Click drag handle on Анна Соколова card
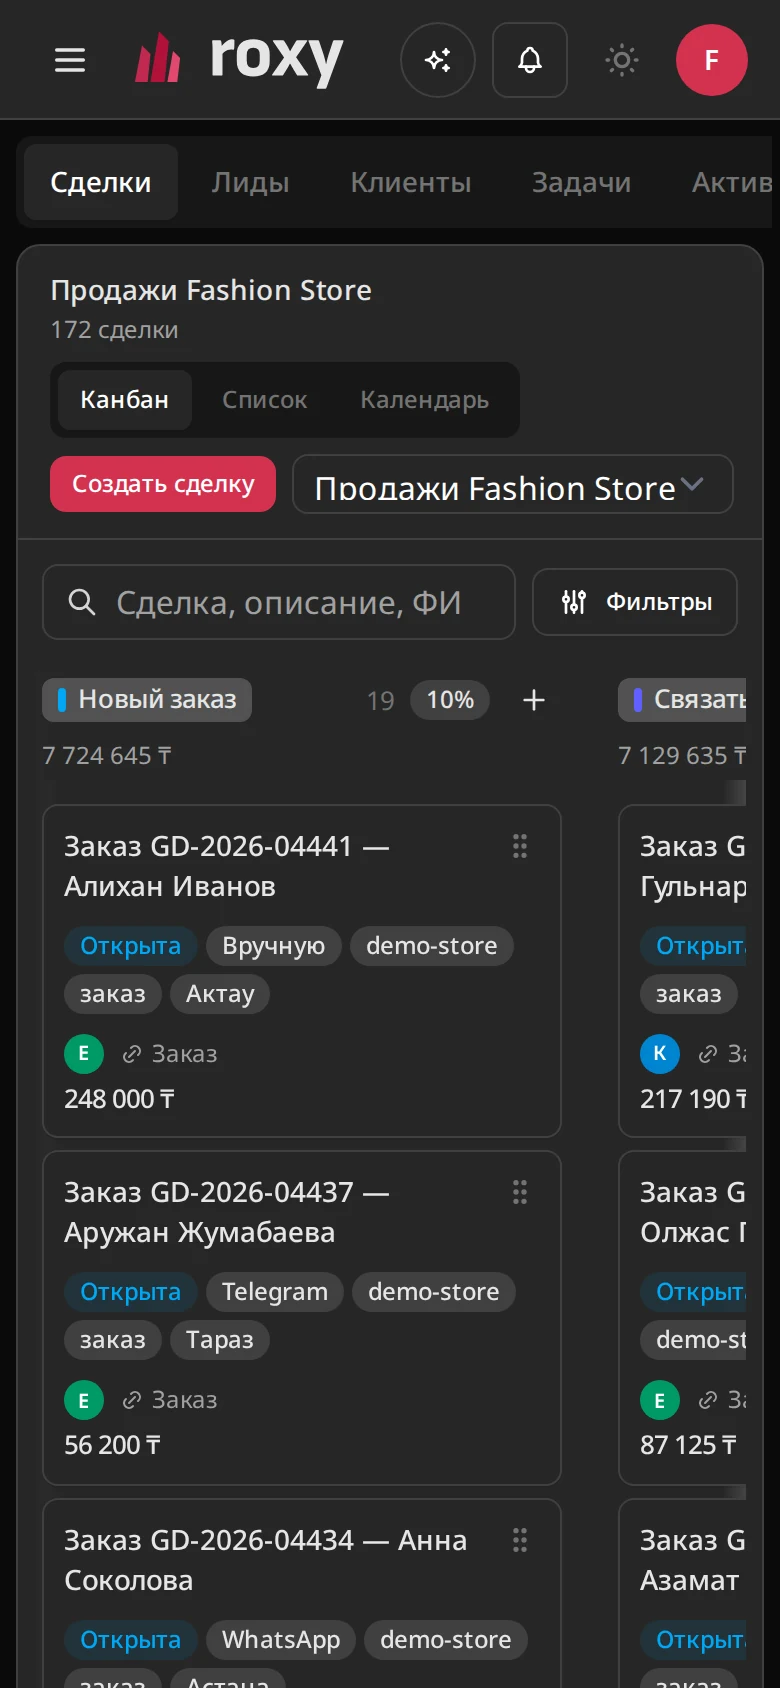This screenshot has height=1688, width=780. pos(520,1540)
